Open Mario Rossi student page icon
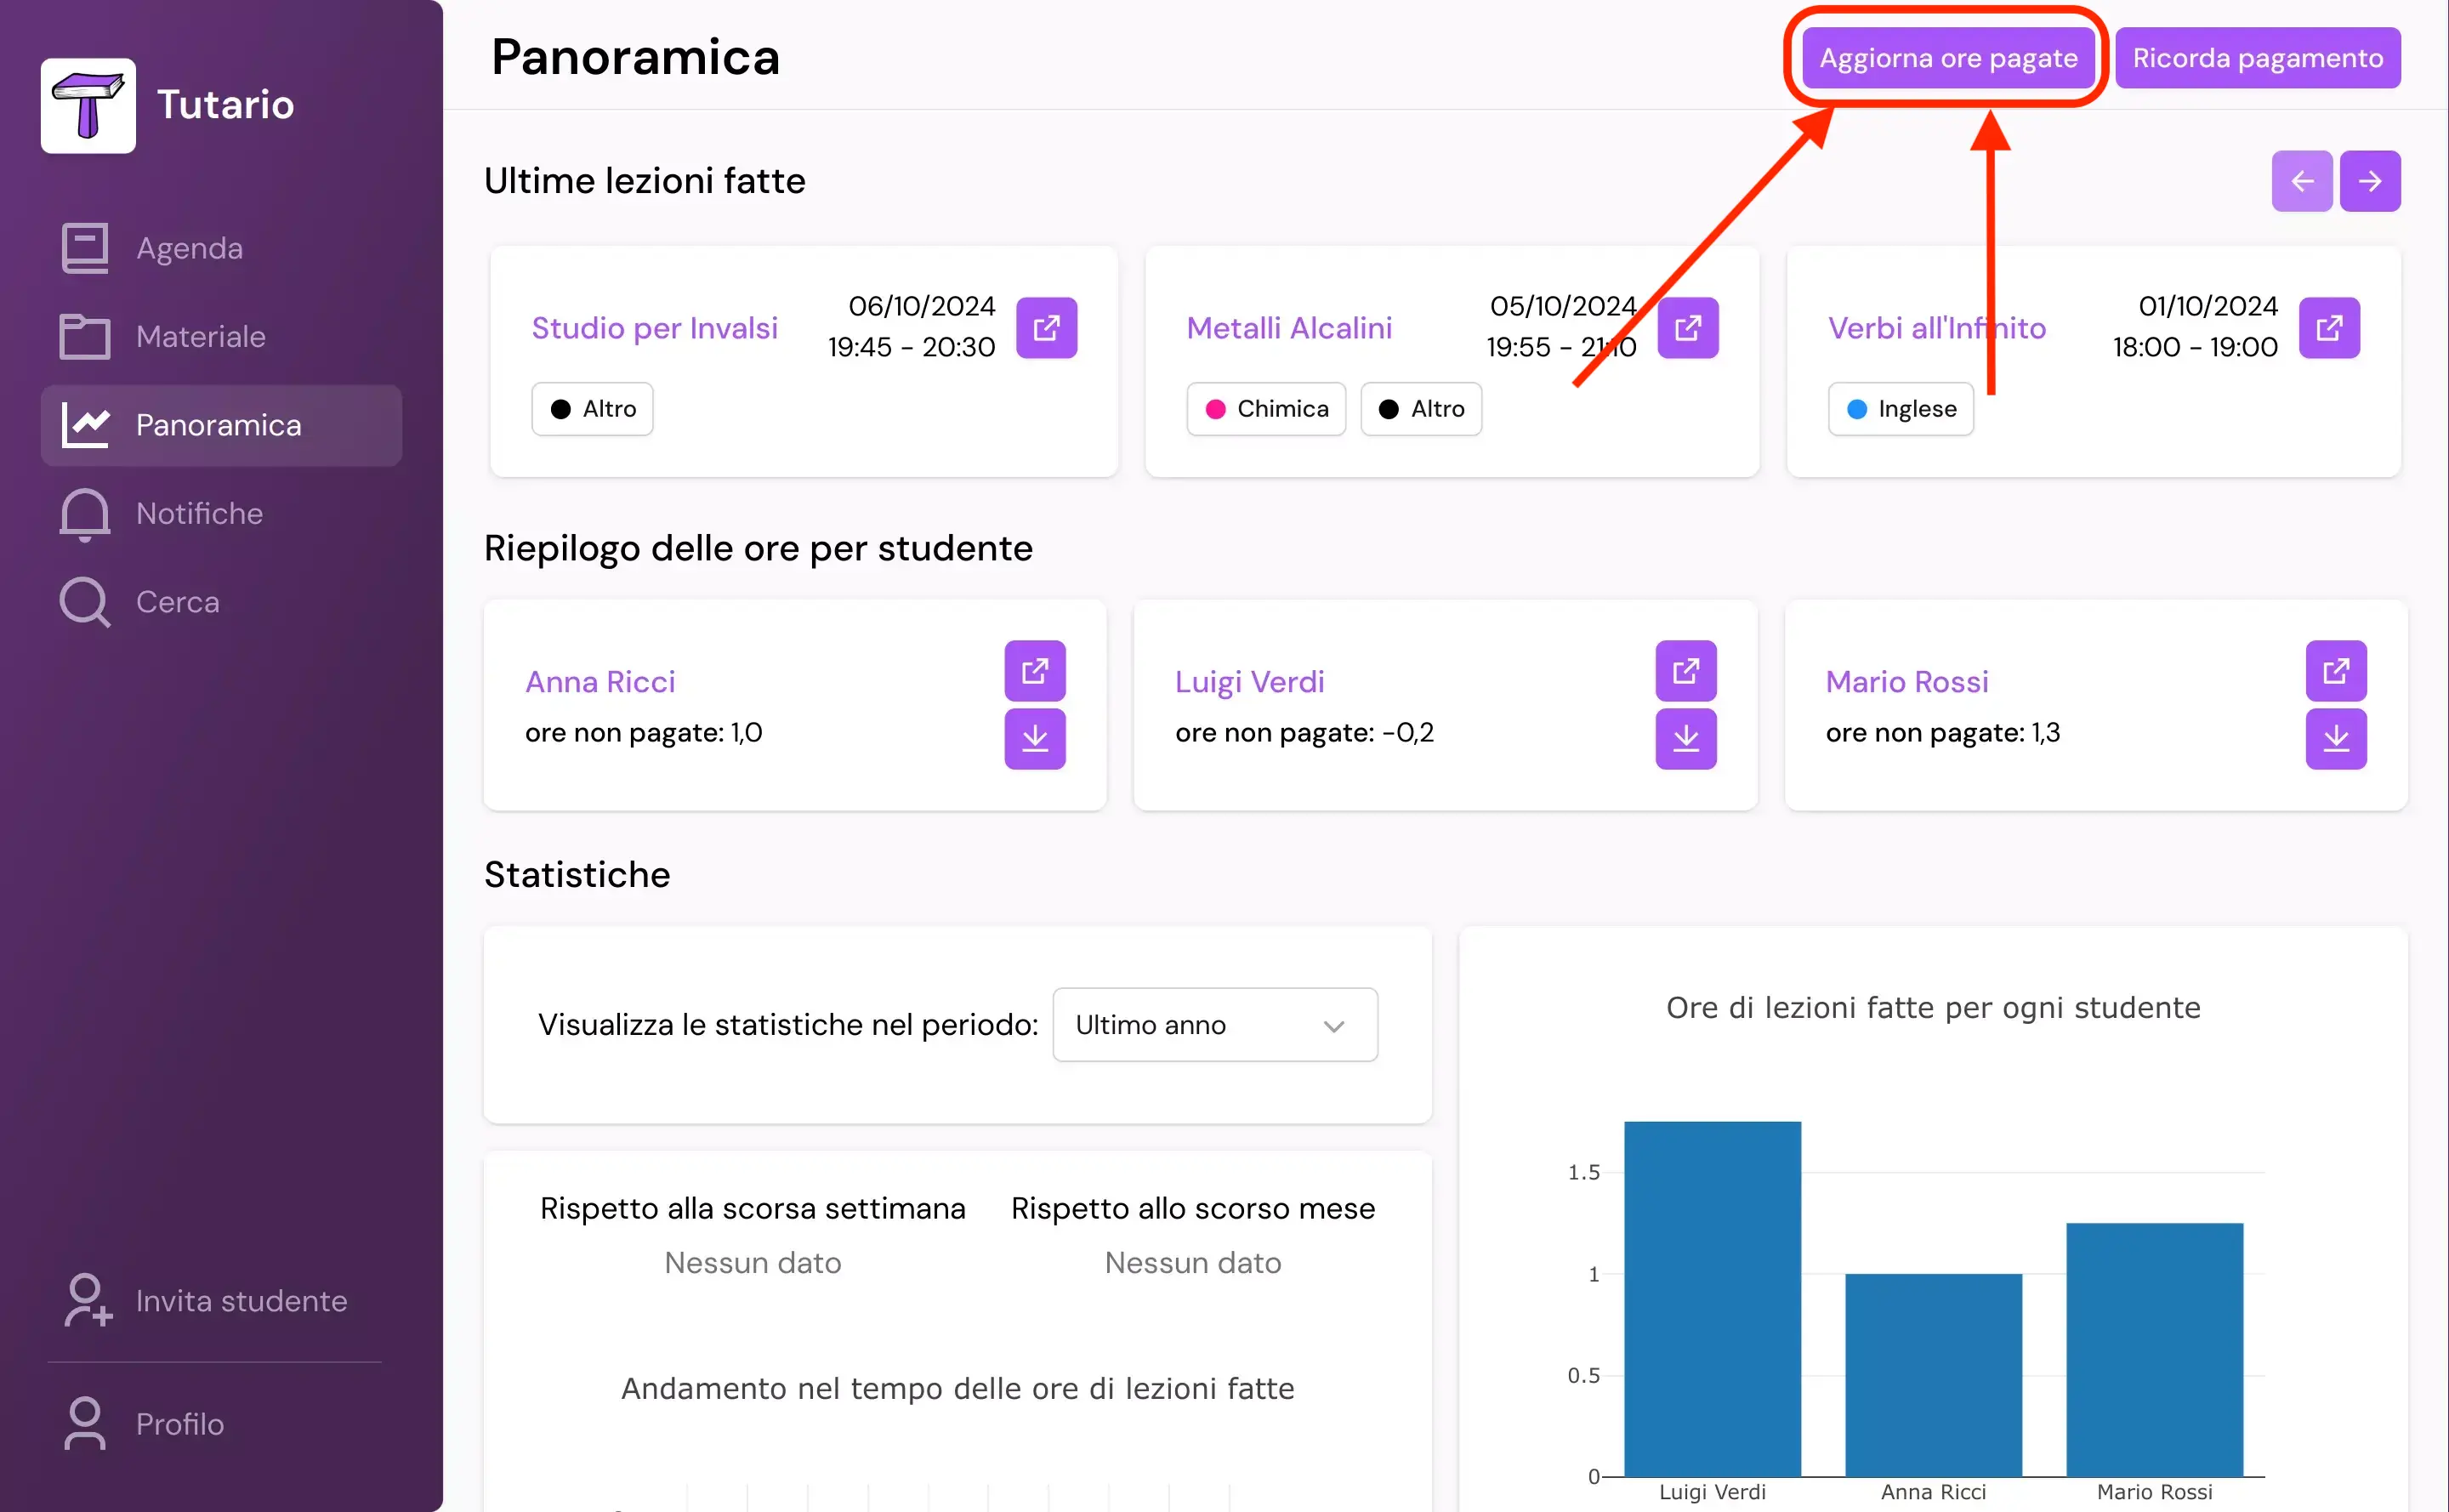 (2335, 670)
